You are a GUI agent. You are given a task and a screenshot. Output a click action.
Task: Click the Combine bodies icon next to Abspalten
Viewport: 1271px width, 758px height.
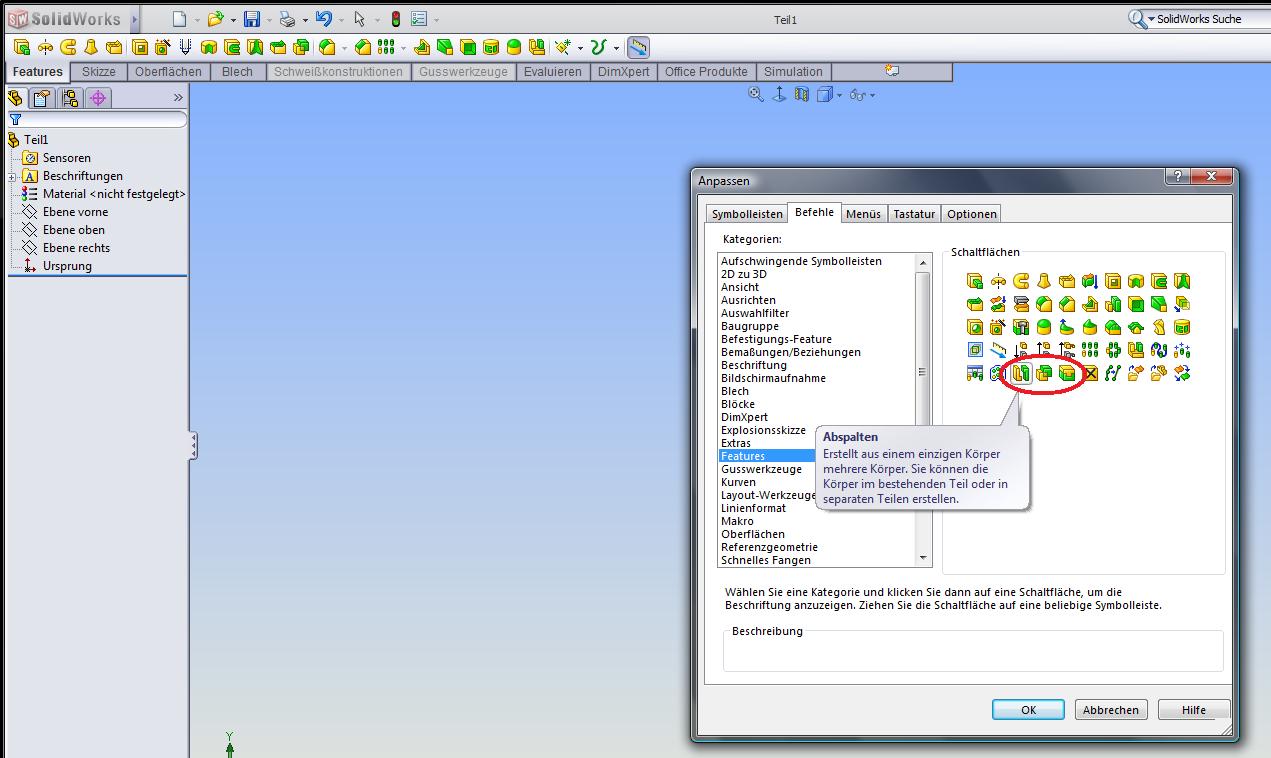click(x=1044, y=373)
